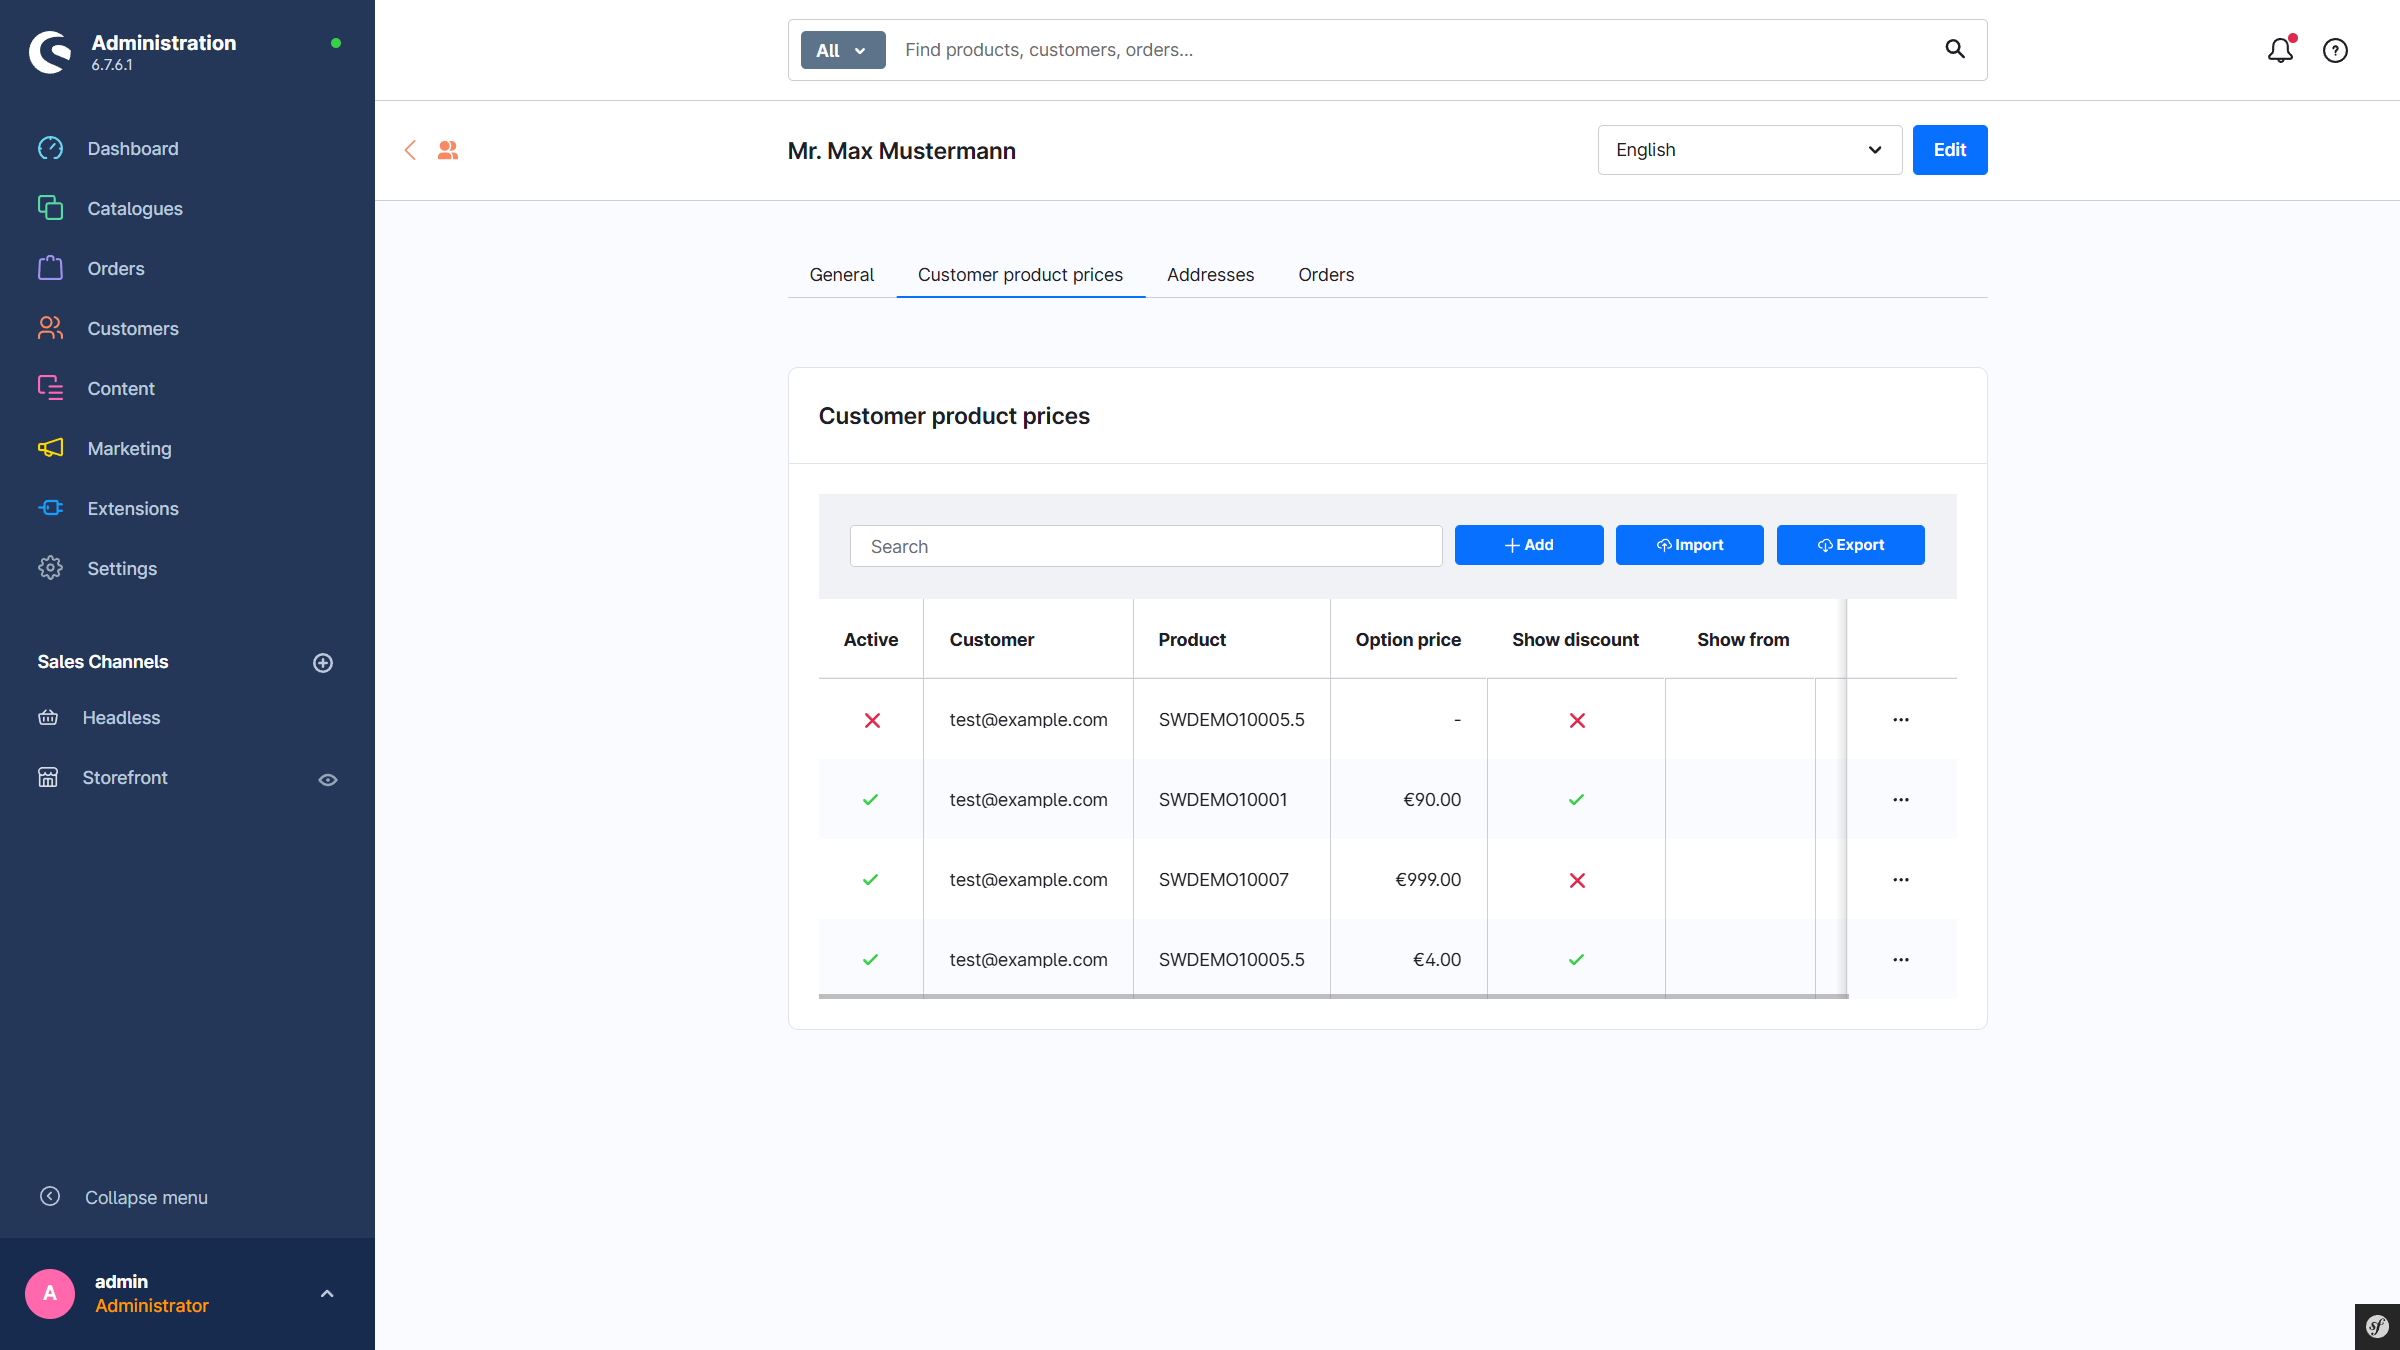Image resolution: width=2400 pixels, height=1350 pixels.
Task: Switch to the General tab
Action: 841,274
